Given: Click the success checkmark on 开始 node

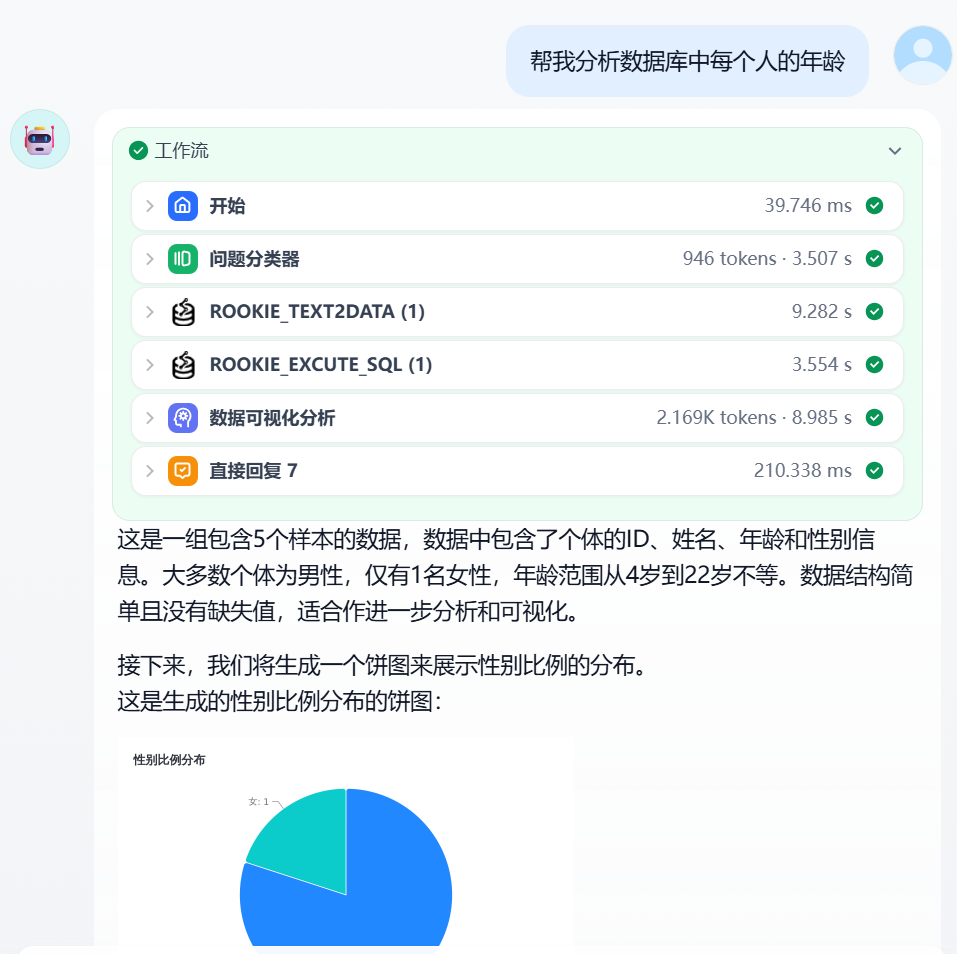Looking at the screenshot, I should pos(874,205).
